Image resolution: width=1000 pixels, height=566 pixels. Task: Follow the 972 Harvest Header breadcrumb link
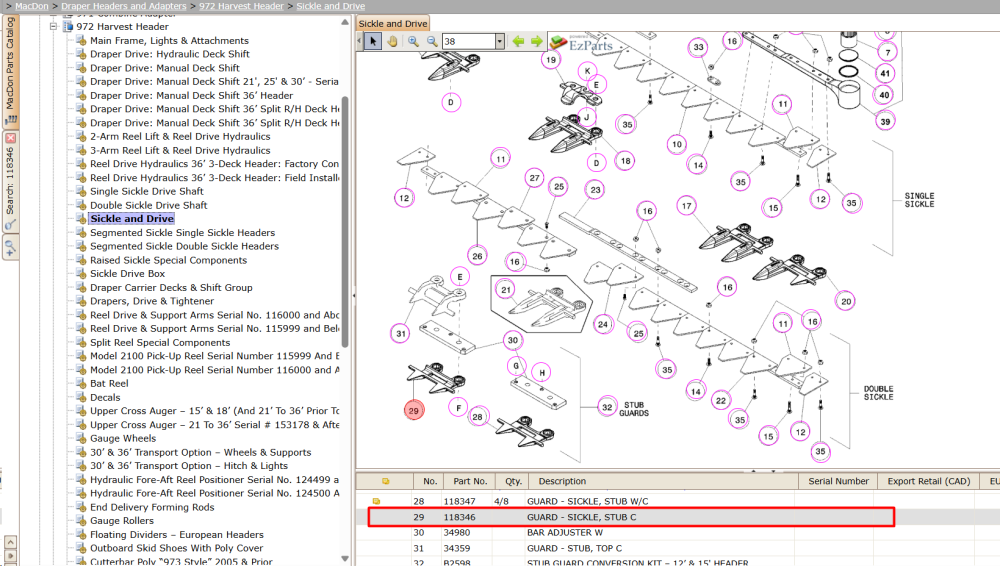(x=241, y=6)
